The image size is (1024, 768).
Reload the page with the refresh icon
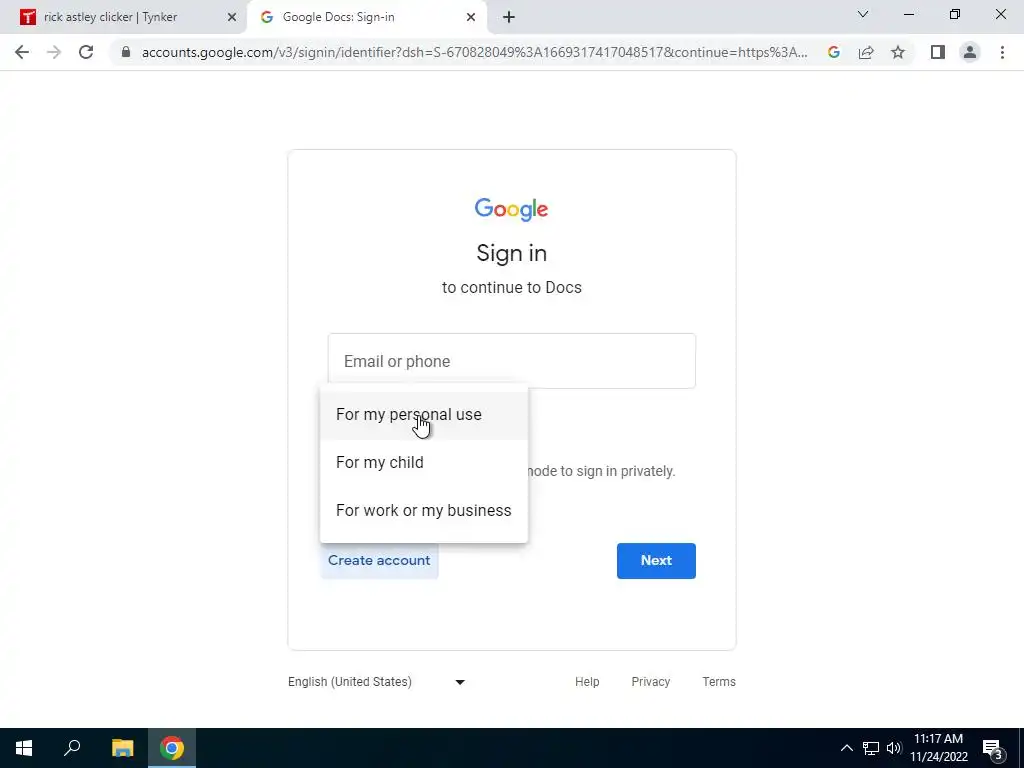tap(86, 52)
